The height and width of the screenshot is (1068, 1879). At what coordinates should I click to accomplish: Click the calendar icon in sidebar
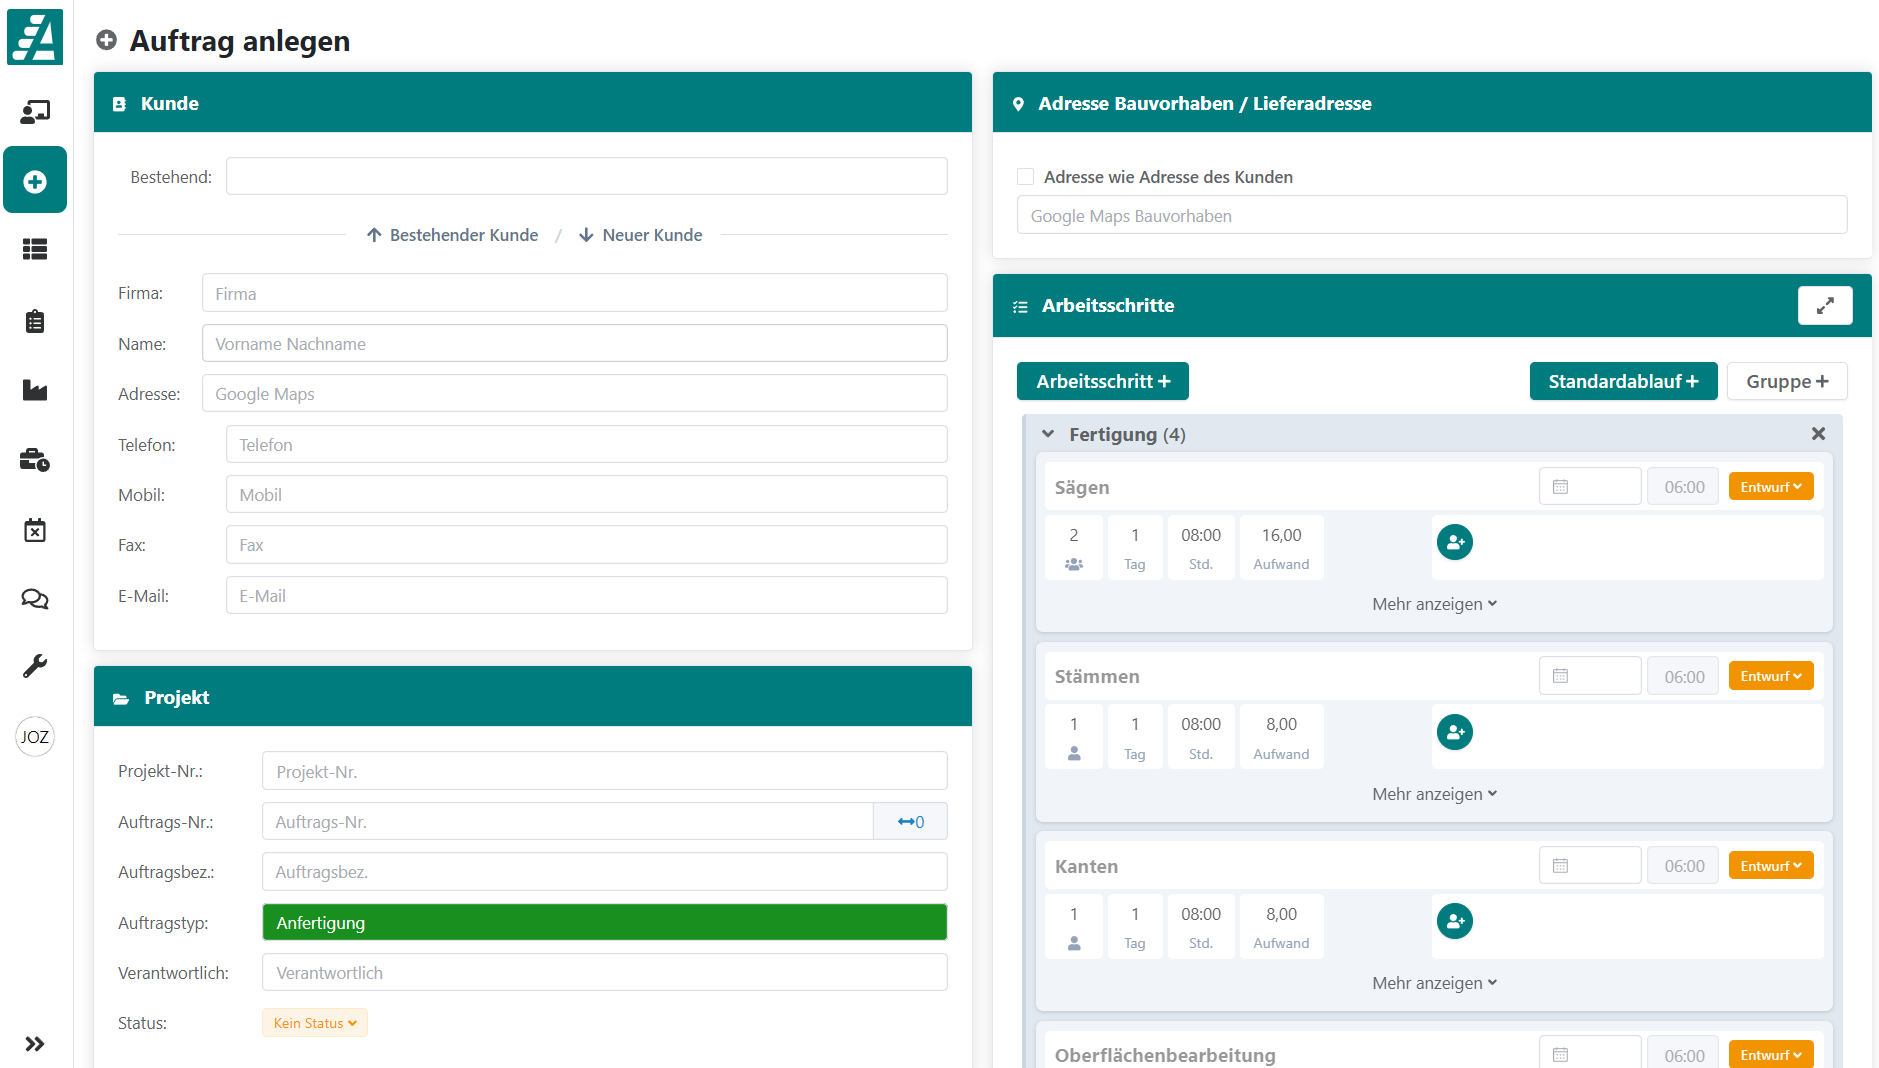(35, 530)
